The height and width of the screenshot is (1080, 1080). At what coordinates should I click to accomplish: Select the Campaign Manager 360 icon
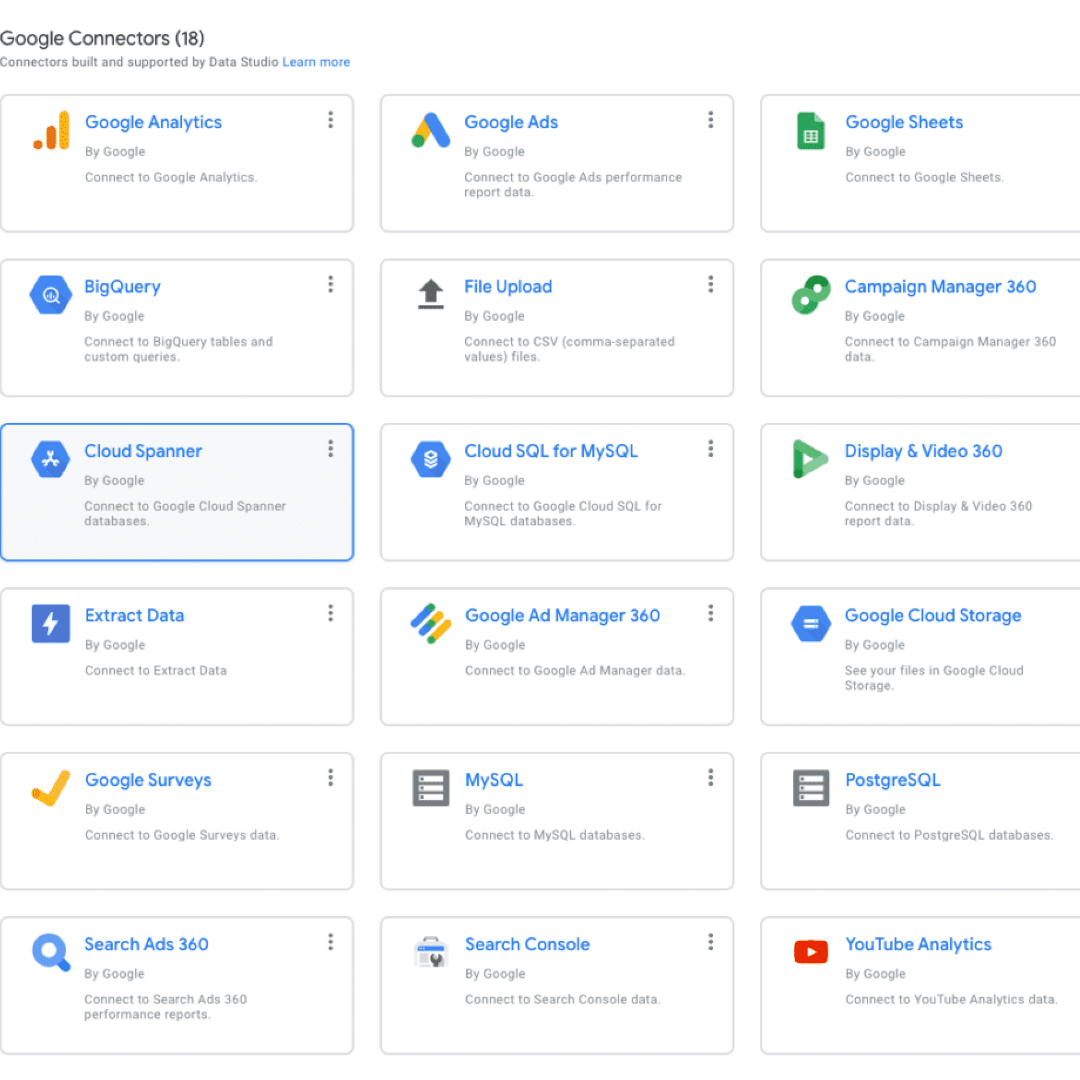(811, 295)
